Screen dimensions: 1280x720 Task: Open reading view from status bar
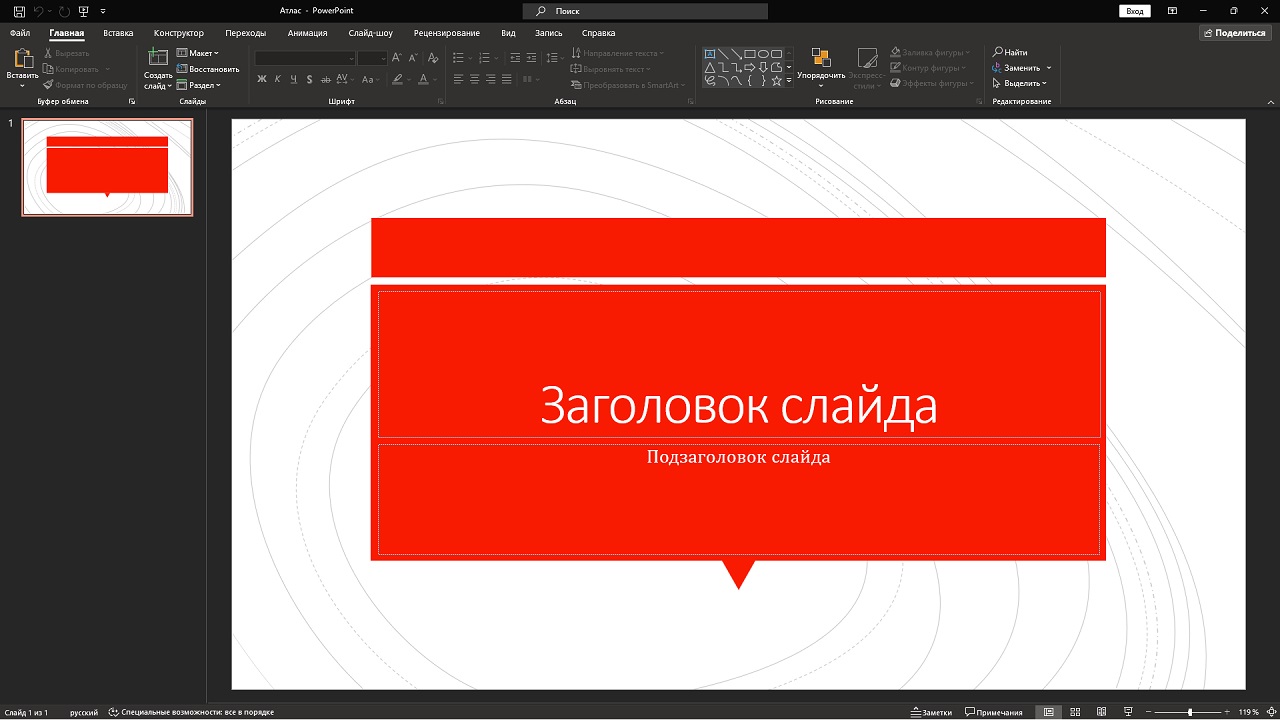1101,712
